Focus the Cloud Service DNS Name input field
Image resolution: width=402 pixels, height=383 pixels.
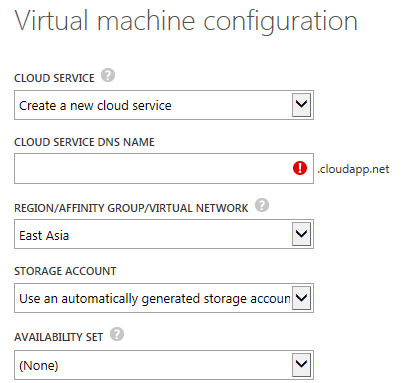[164, 168]
